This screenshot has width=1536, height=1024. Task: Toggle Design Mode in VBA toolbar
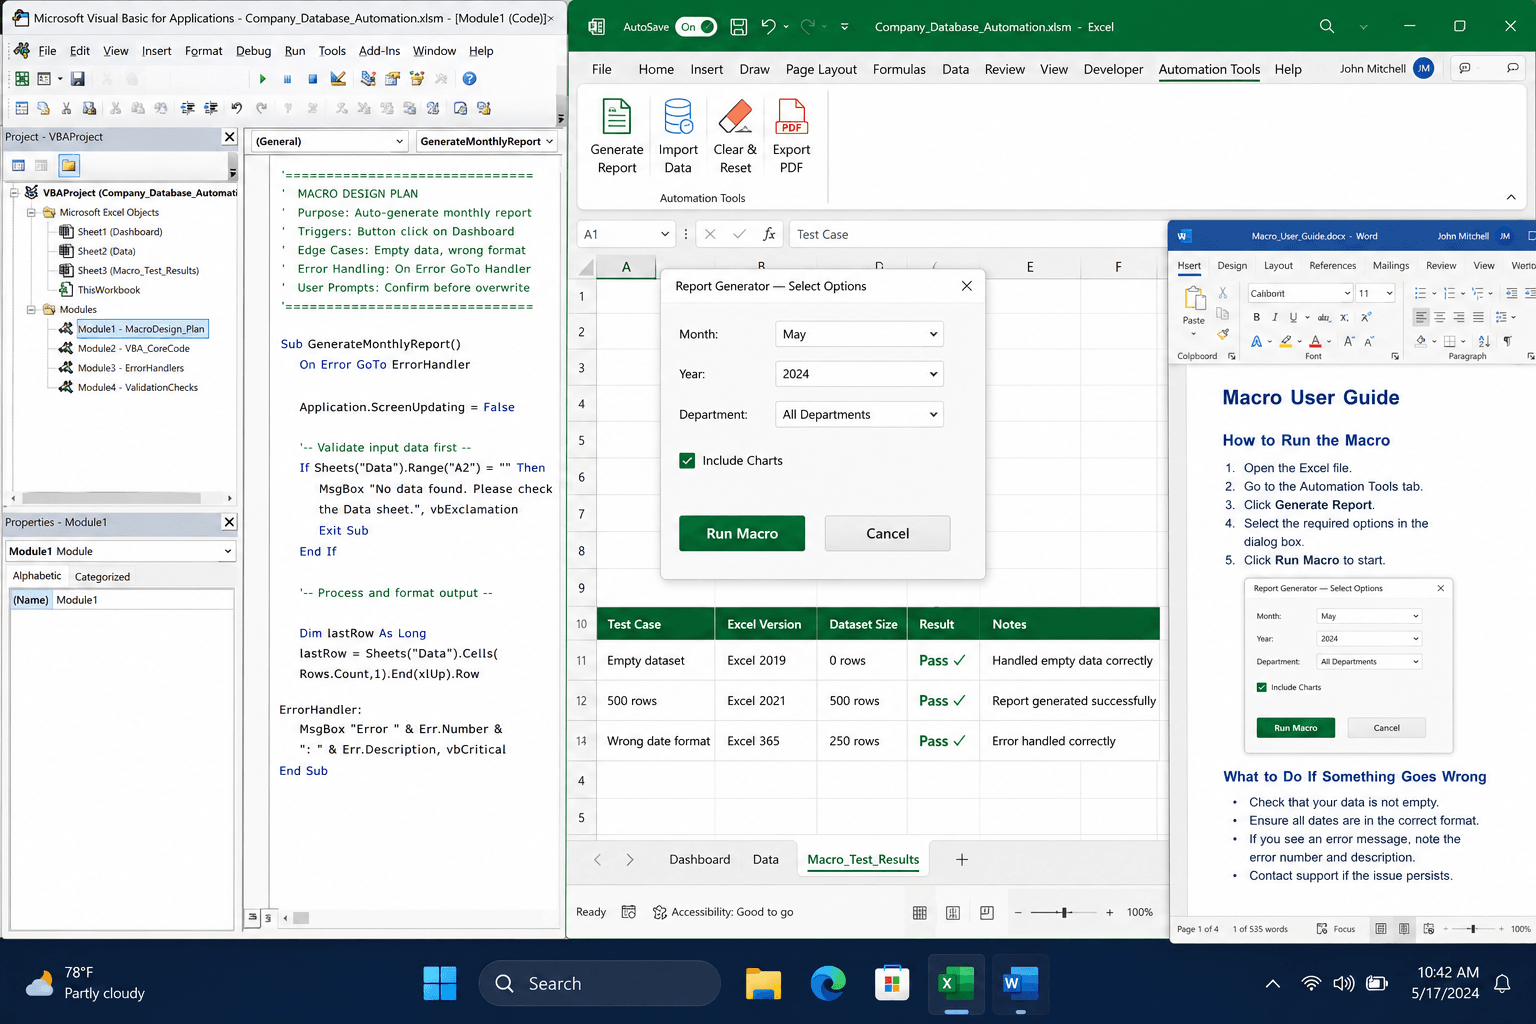[338, 78]
